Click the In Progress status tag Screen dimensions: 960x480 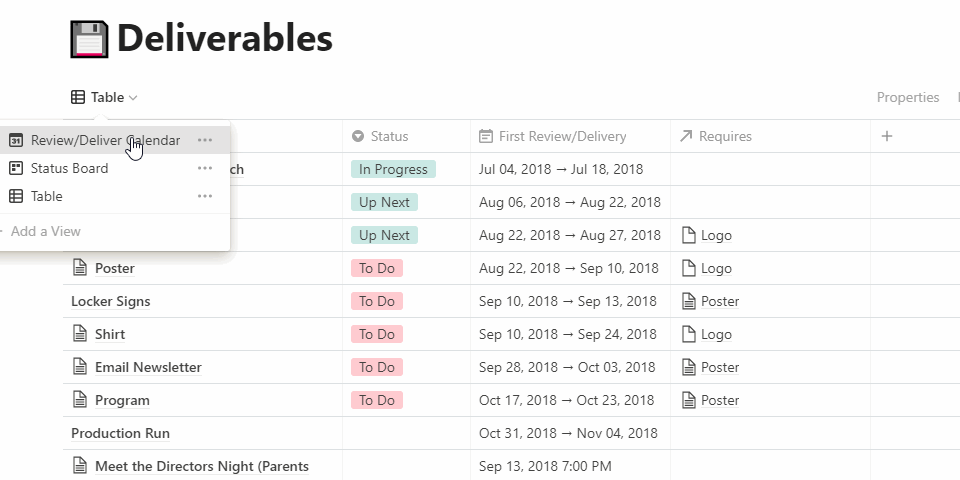[393, 169]
